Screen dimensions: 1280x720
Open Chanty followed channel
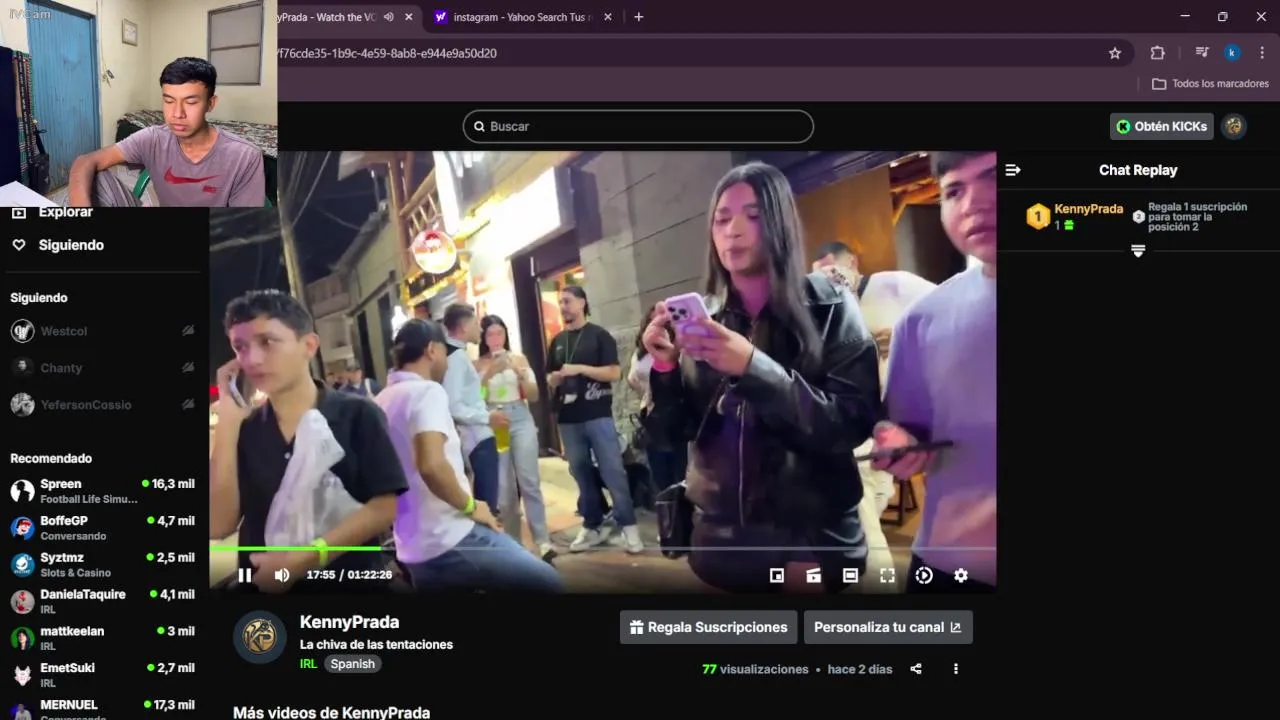coord(102,368)
